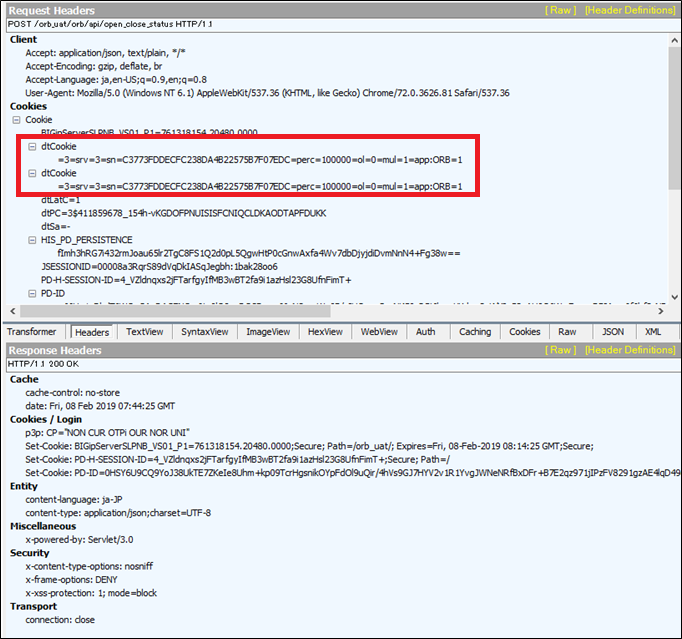Viewport: 682px width, 639px height.
Task: Switch to the TextView tab
Action: coord(144,332)
